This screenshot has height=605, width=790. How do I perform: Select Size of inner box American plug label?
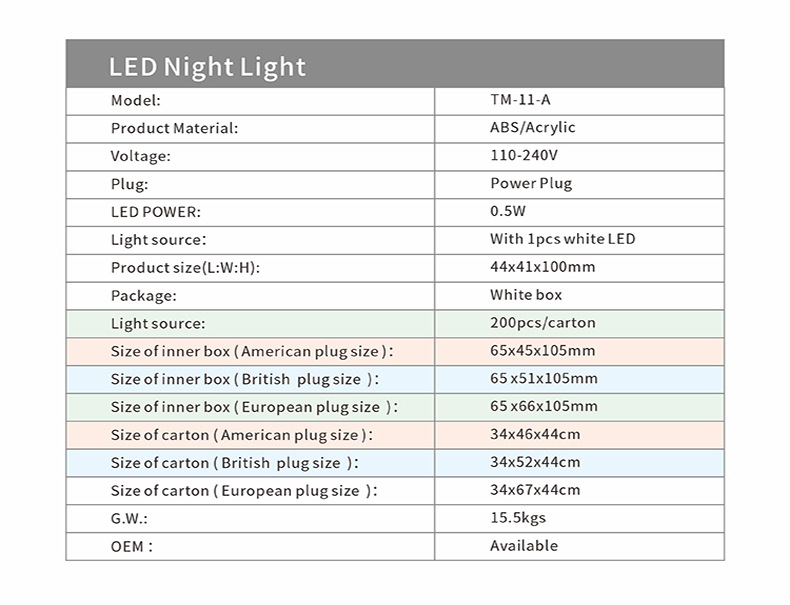tap(252, 351)
